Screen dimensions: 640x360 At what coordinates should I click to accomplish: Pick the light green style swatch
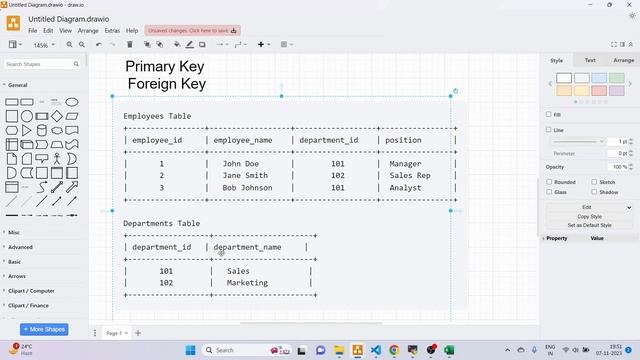[617, 78]
